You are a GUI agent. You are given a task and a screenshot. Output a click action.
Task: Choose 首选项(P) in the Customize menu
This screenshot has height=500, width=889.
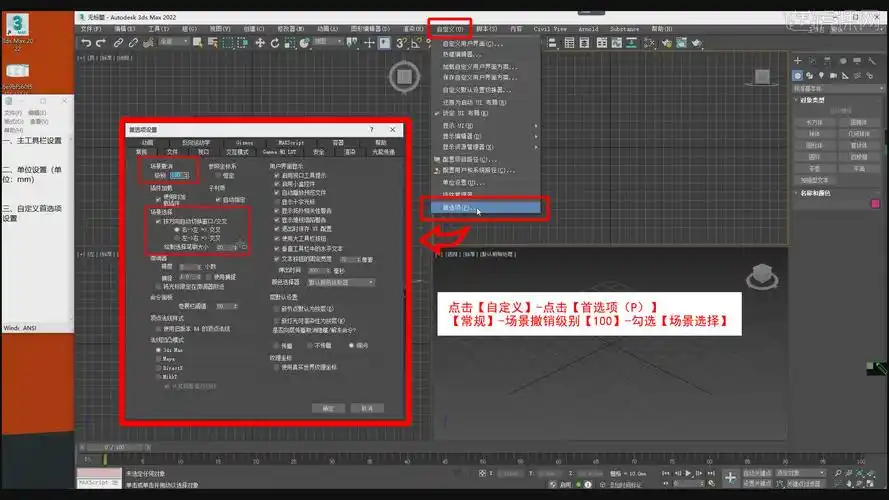(486, 208)
